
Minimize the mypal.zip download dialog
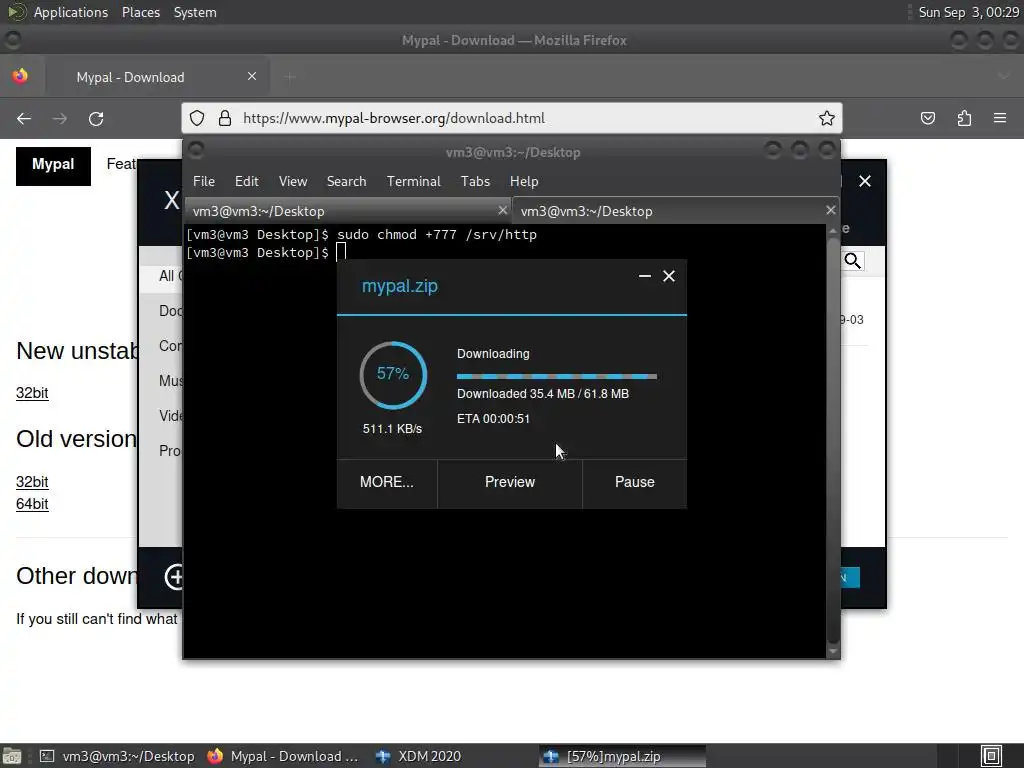(x=645, y=276)
